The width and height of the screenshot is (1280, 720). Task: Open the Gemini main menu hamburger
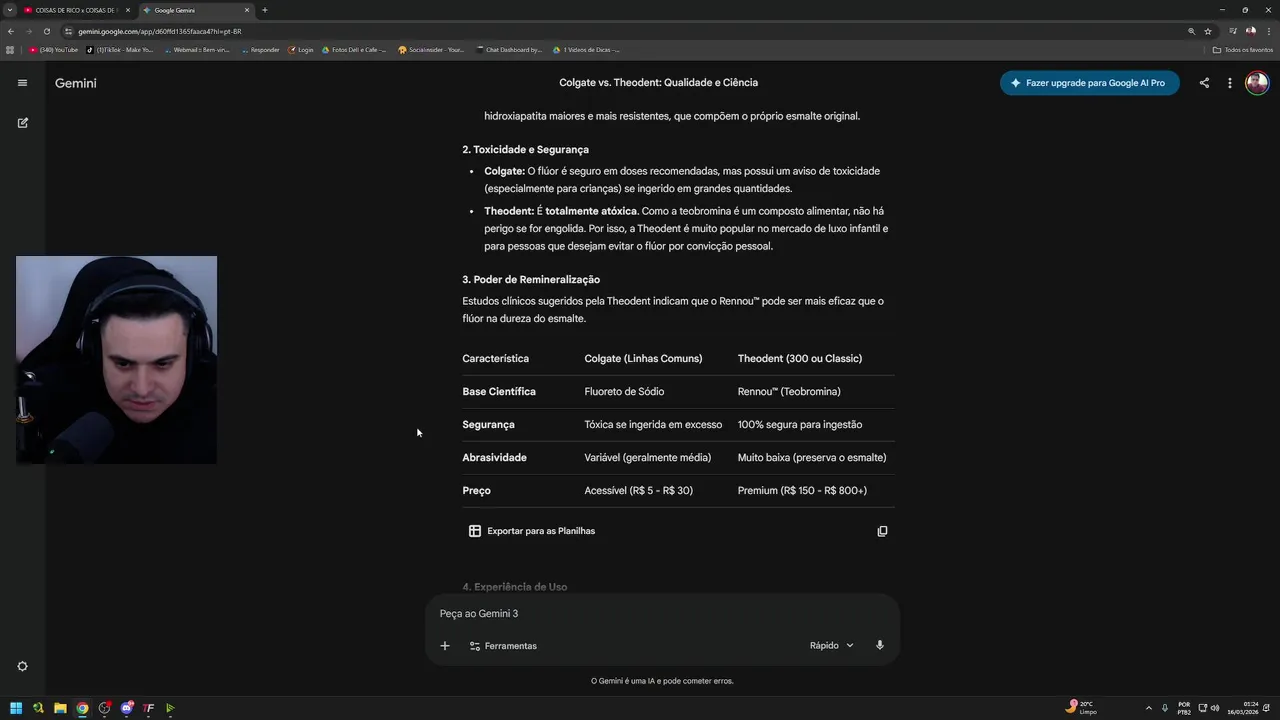22,83
